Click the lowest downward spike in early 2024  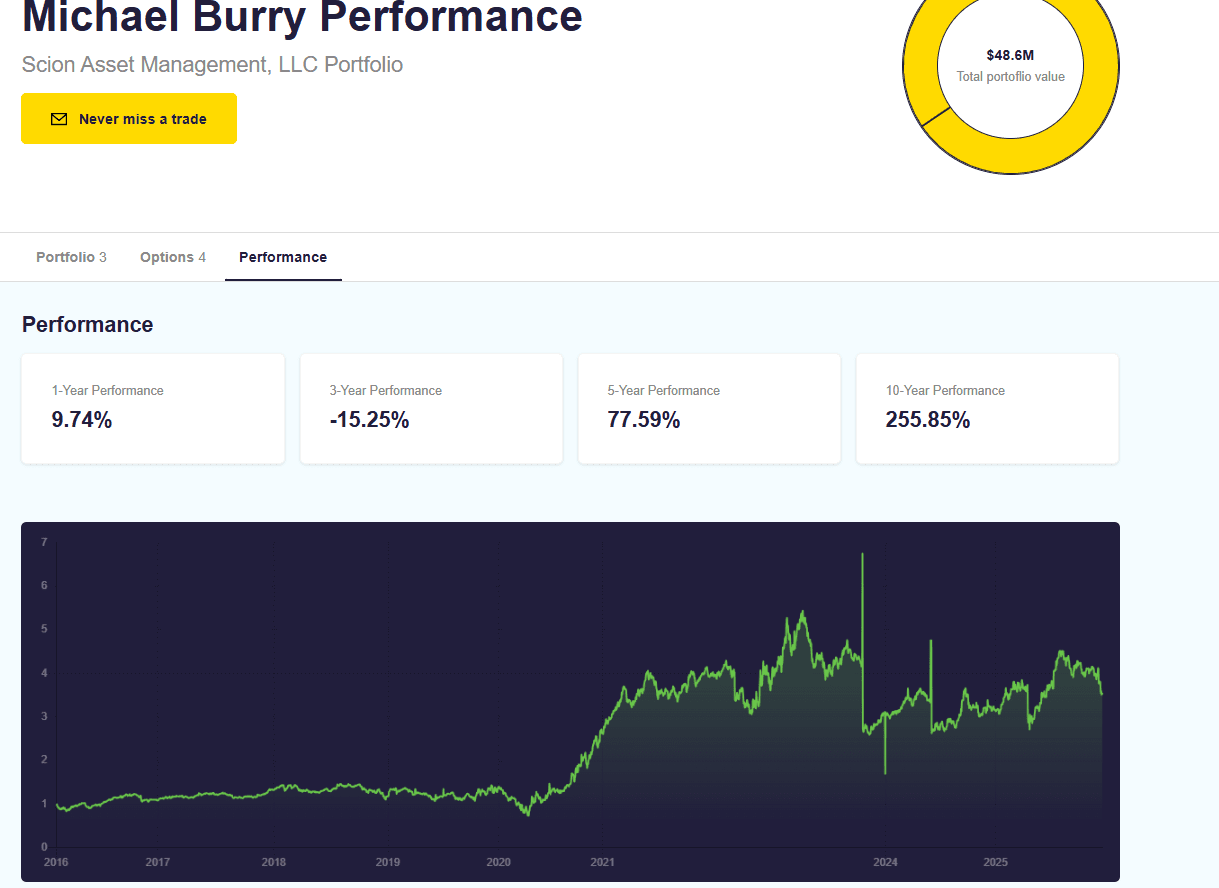click(885, 770)
